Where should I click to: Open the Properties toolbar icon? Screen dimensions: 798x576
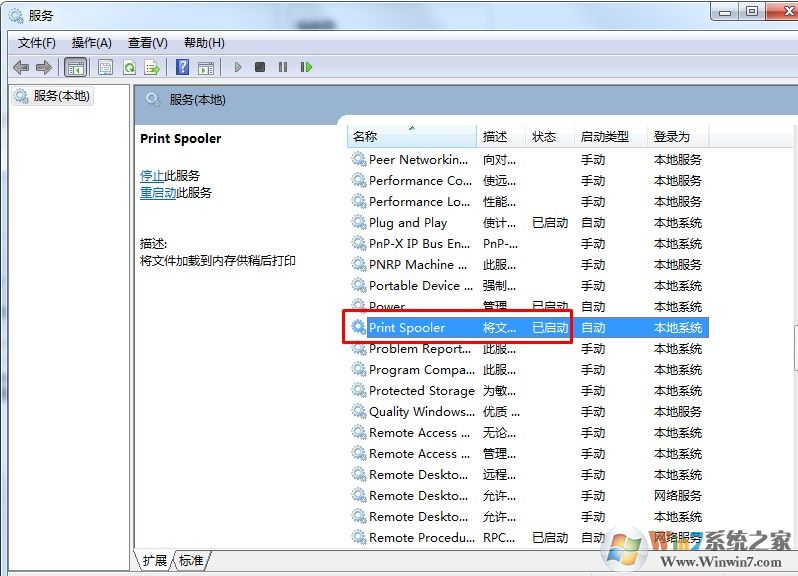point(105,67)
